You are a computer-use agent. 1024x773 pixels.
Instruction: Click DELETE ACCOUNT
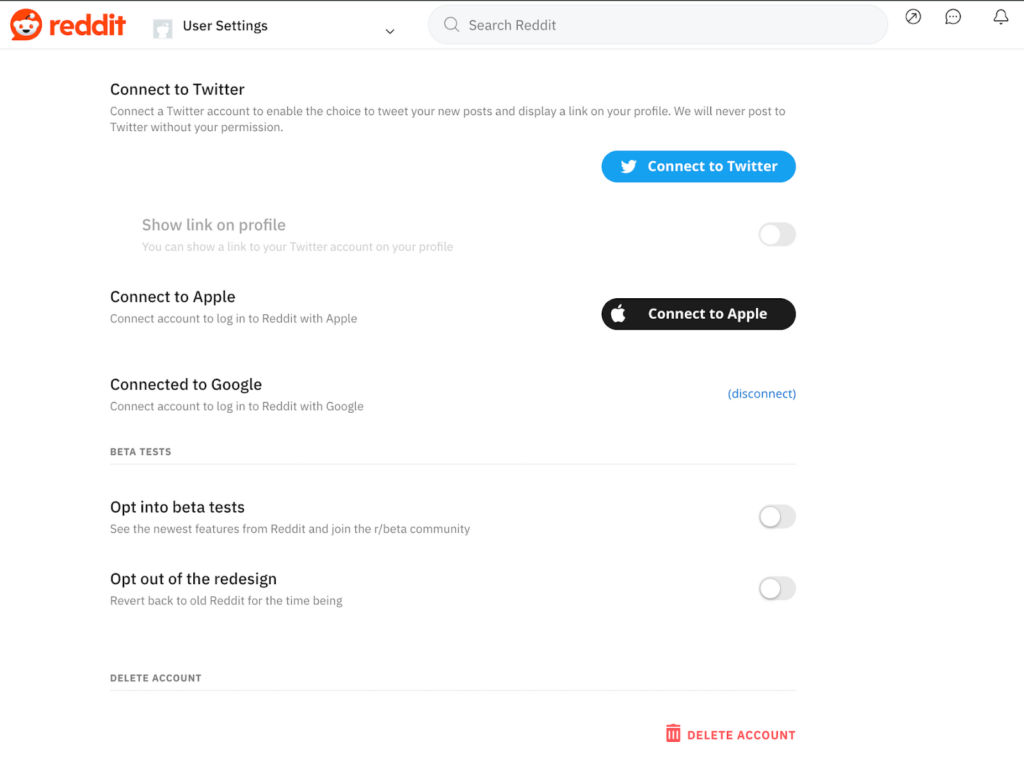[740, 733]
